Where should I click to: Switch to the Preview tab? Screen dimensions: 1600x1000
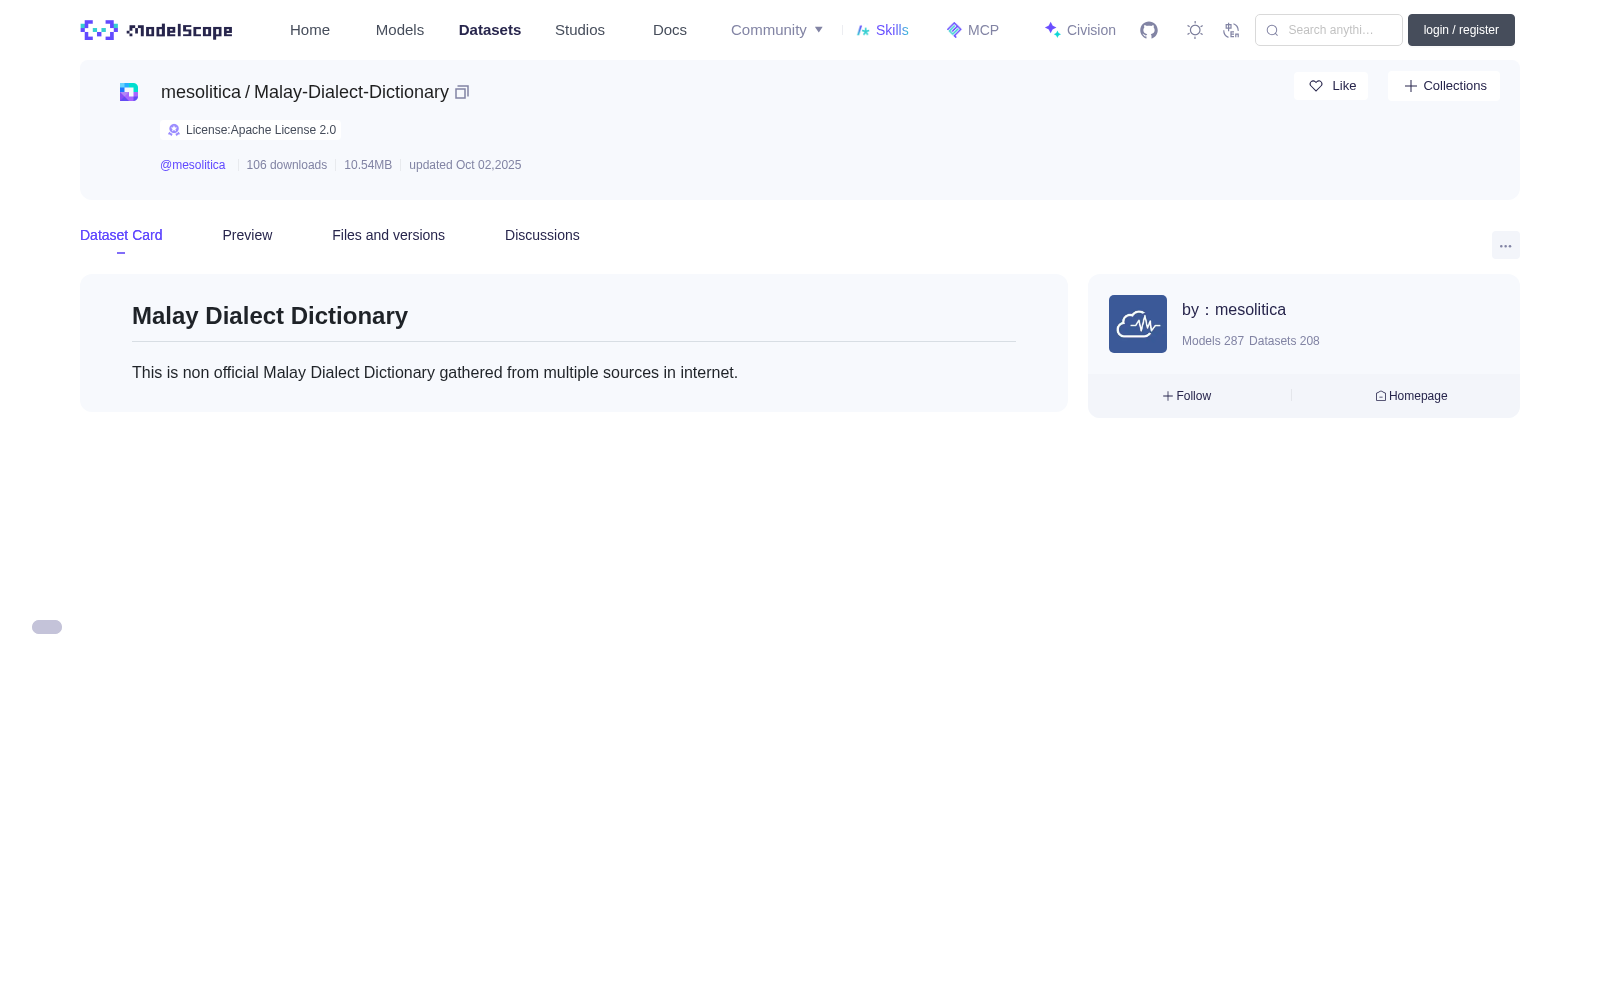coord(247,235)
